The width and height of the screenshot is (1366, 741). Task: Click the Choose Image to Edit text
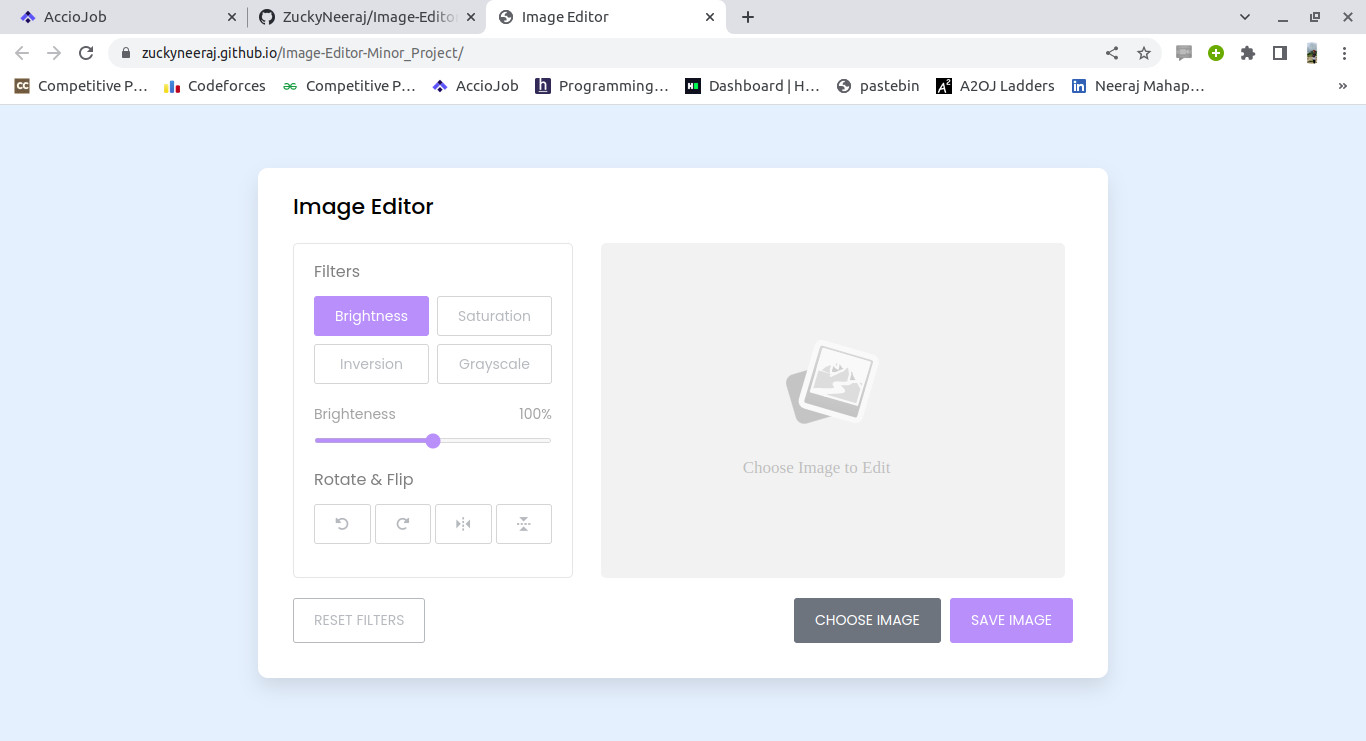click(816, 467)
